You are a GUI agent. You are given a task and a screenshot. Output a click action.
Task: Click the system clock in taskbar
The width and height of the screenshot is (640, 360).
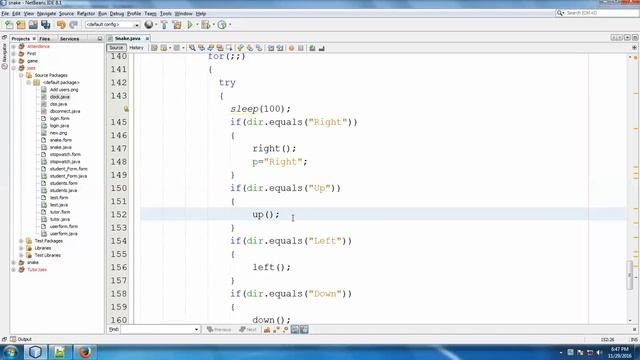620,352
